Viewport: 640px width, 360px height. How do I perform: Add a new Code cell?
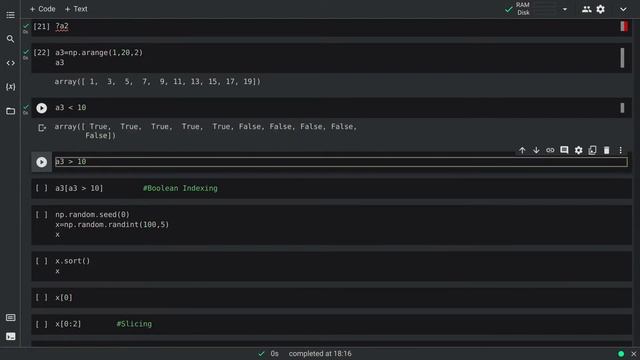click(x=42, y=9)
